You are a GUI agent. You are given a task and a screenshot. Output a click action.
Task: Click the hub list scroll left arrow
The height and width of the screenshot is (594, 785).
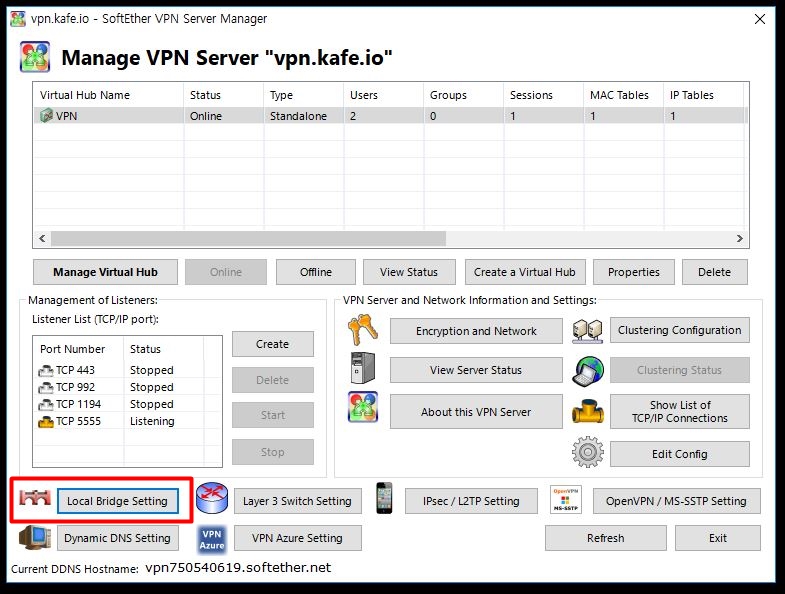[x=43, y=238]
